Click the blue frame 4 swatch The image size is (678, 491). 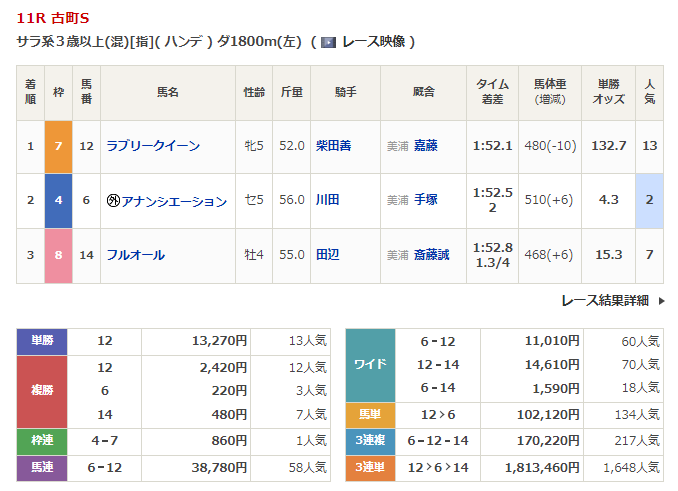(x=58, y=201)
